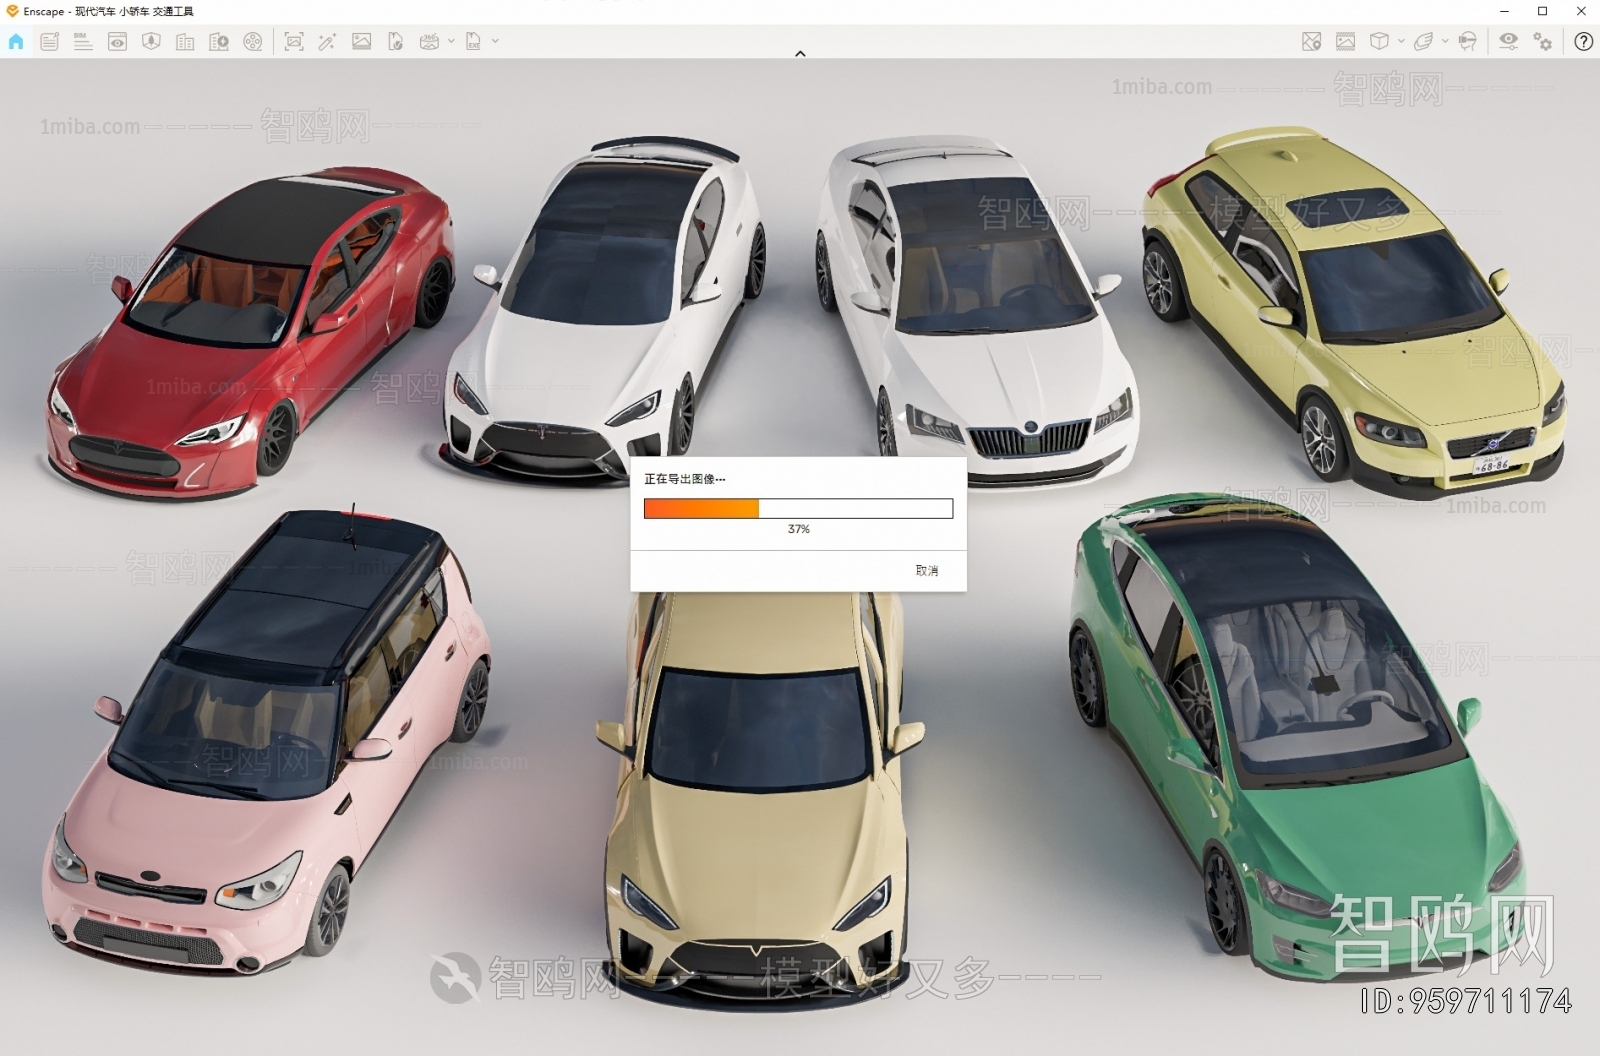Open the Manage Views eye window icon

pos(117,41)
